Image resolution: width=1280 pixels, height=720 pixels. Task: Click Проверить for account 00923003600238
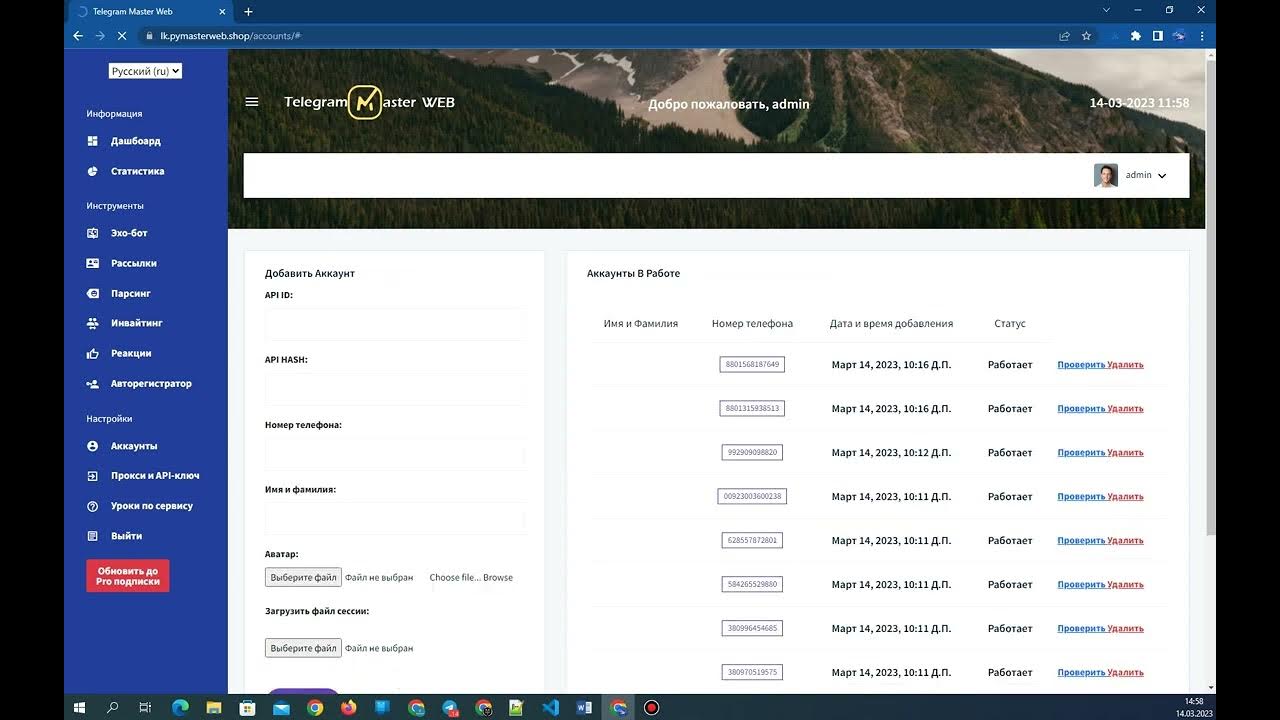[1081, 497]
